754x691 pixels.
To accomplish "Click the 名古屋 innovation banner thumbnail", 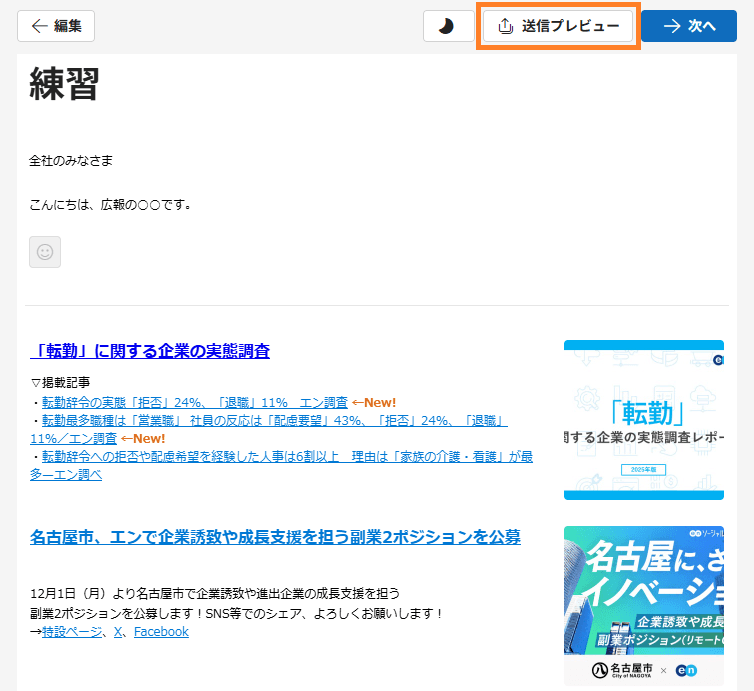I will click(x=643, y=605).
